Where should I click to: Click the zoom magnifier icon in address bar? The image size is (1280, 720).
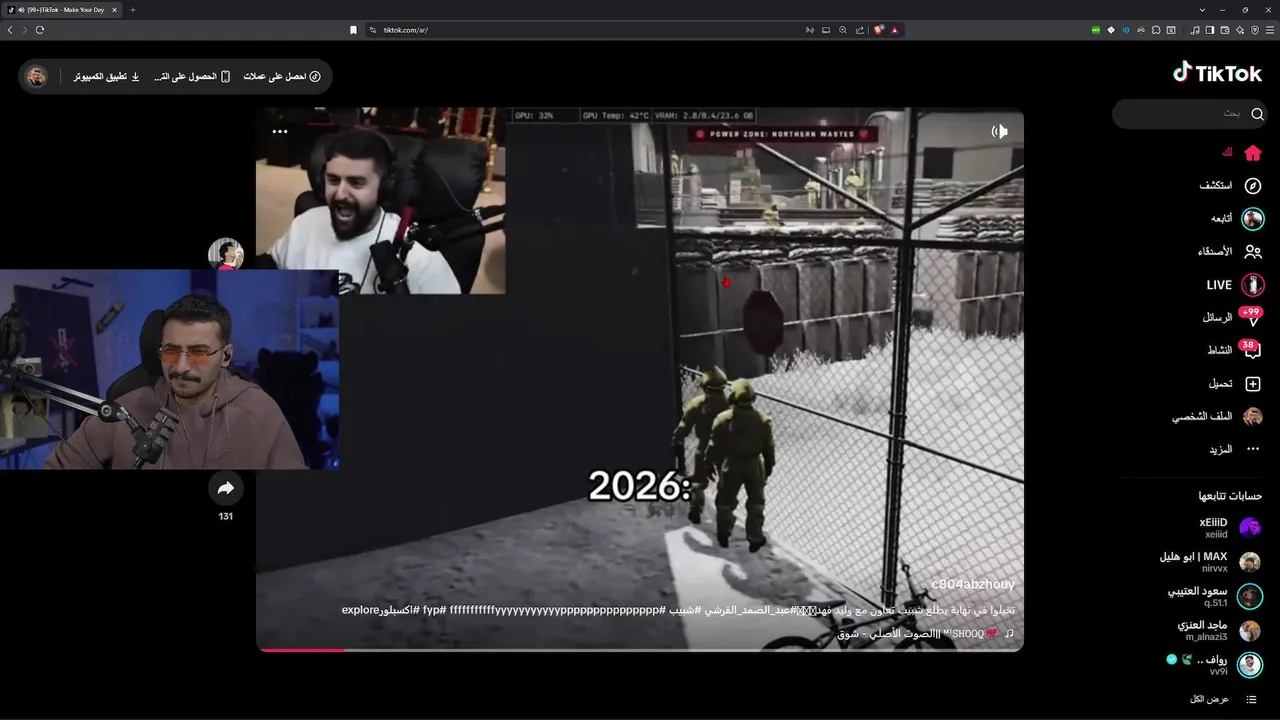[843, 30]
